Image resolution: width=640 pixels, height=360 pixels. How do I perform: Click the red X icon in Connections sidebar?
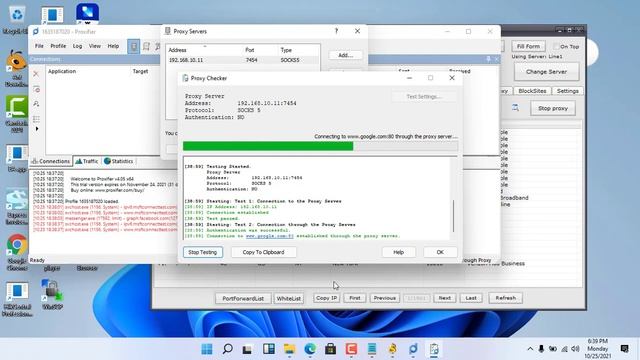36,74
